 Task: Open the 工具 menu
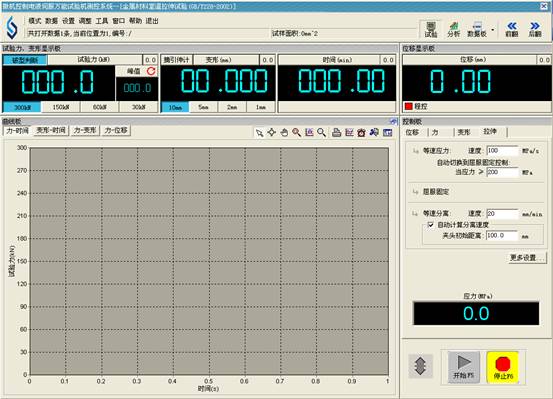tap(102, 21)
